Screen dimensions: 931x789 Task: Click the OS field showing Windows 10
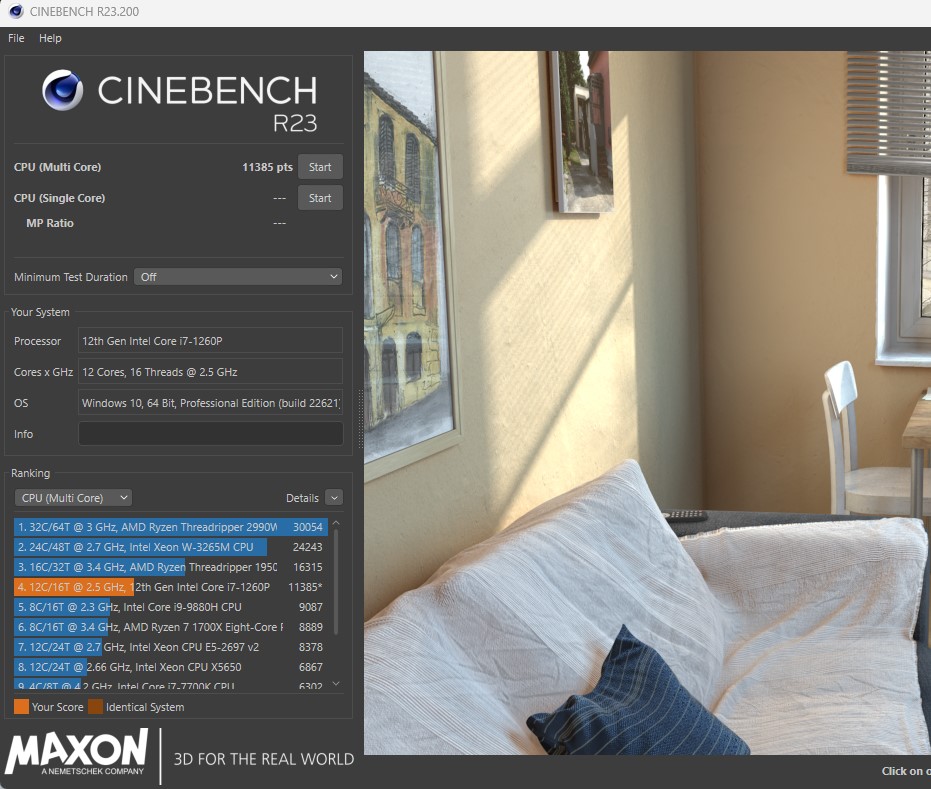(210, 403)
